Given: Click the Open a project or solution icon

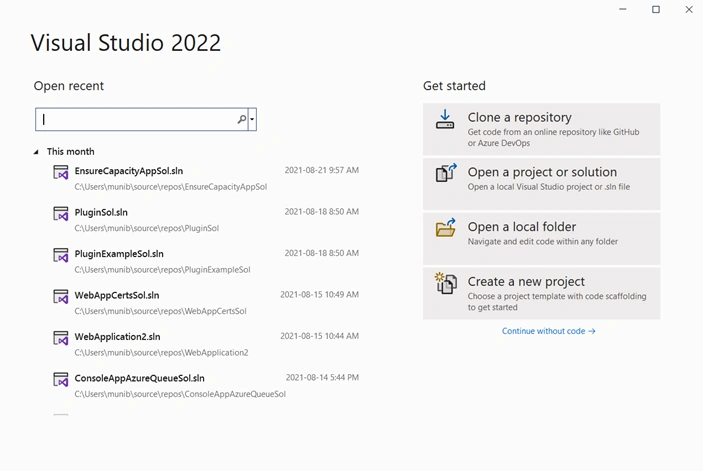Looking at the screenshot, I should [446, 173].
